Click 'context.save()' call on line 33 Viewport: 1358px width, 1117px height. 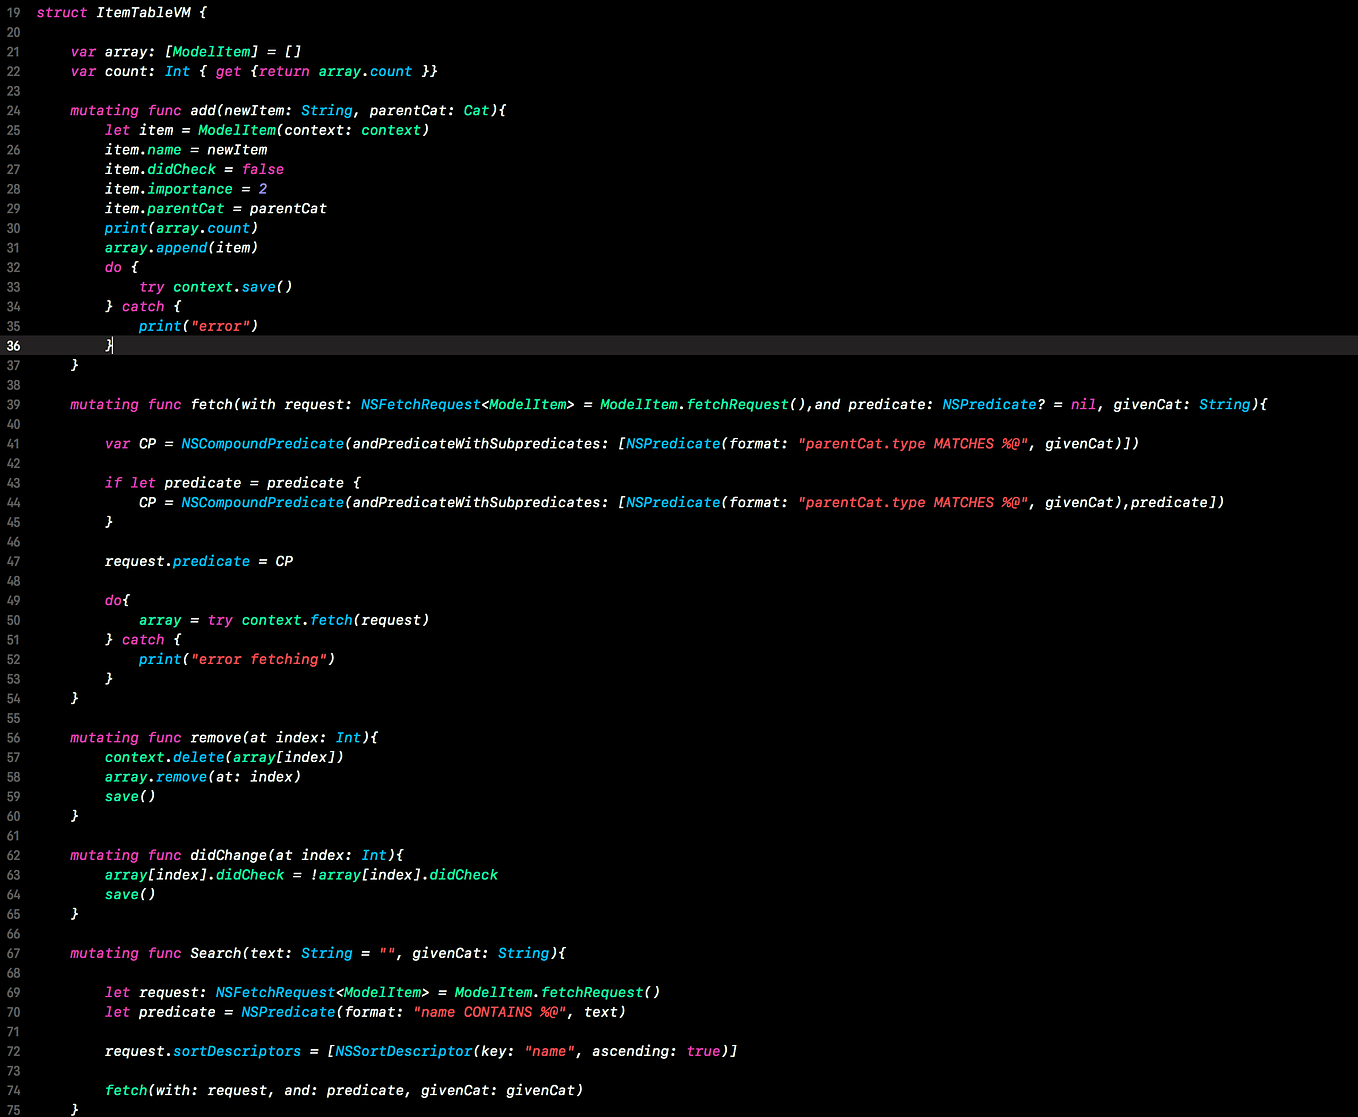pos(233,287)
